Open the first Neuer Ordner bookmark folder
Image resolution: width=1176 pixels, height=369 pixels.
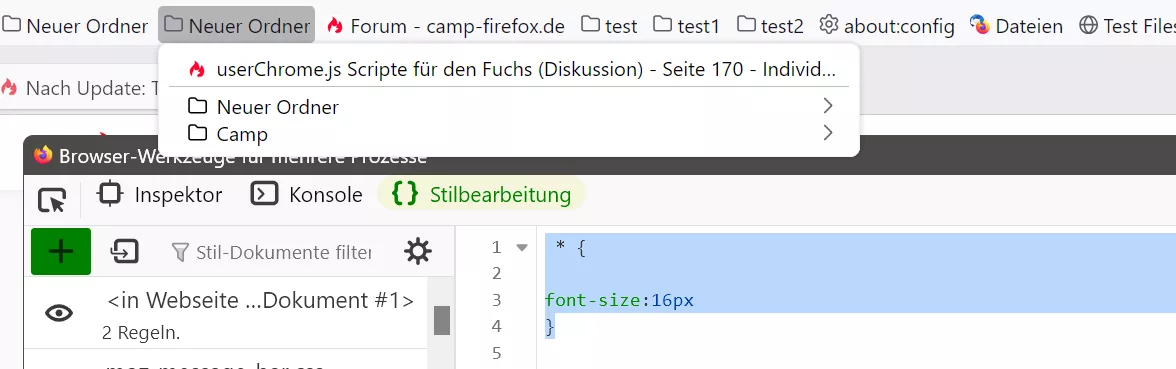tap(75, 26)
